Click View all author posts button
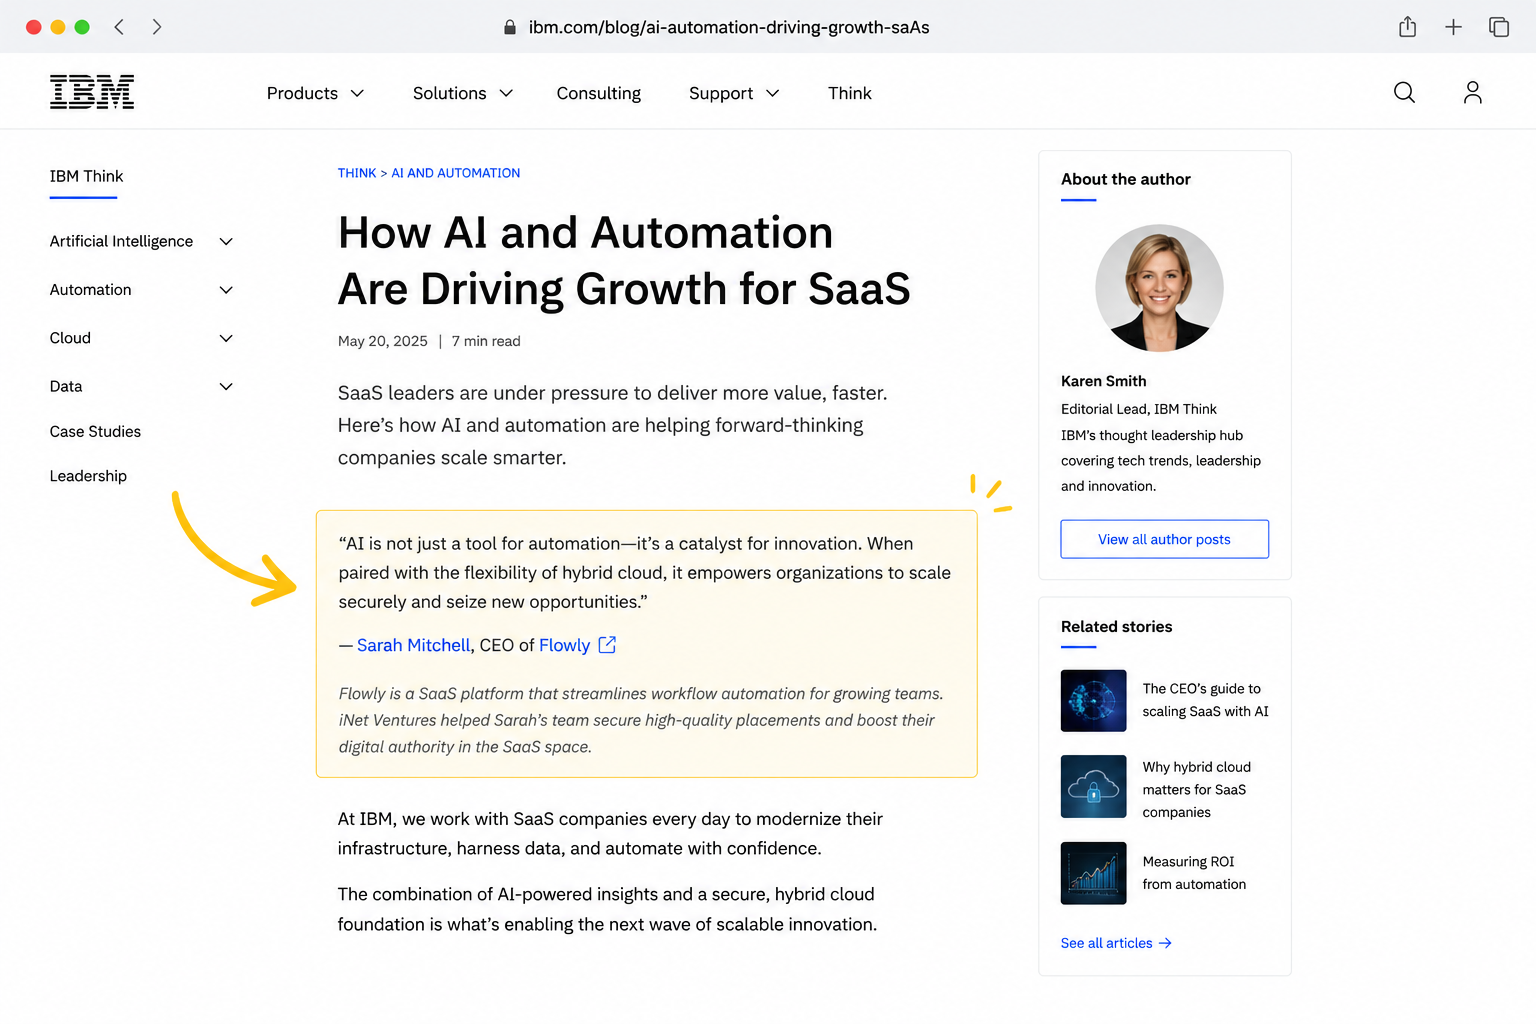Screen dimensions: 1536x1024 [1165, 539]
